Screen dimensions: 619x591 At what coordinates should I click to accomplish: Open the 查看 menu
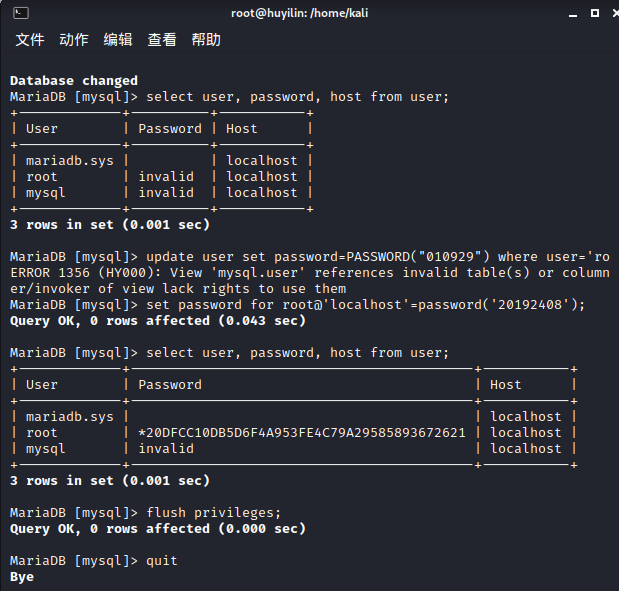(162, 40)
